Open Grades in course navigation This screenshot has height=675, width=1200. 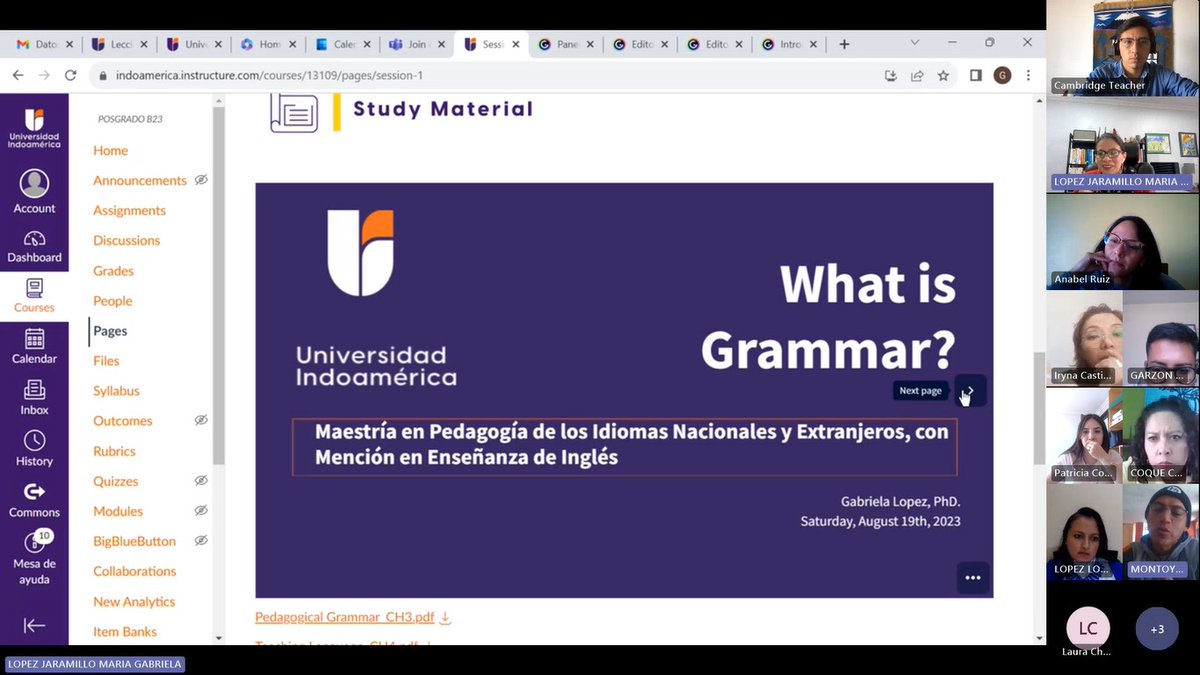[113, 270]
